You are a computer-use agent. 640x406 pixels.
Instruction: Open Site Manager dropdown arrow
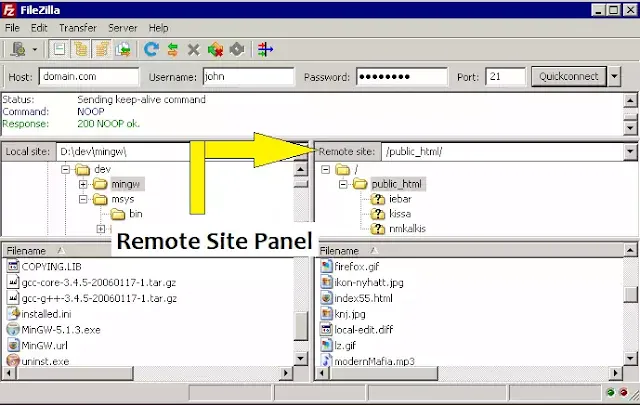pyautogui.click(x=35, y=50)
